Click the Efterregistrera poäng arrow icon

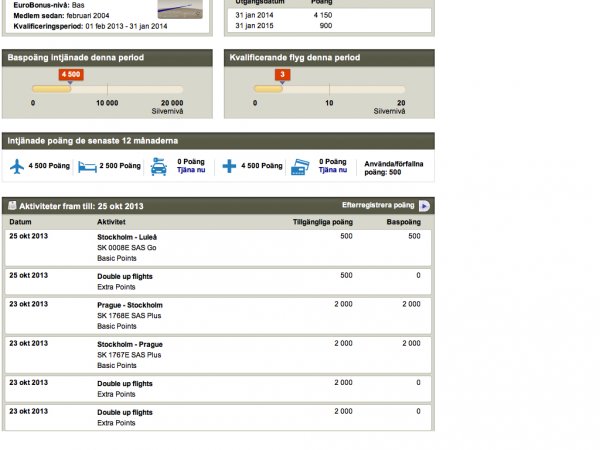(x=424, y=206)
